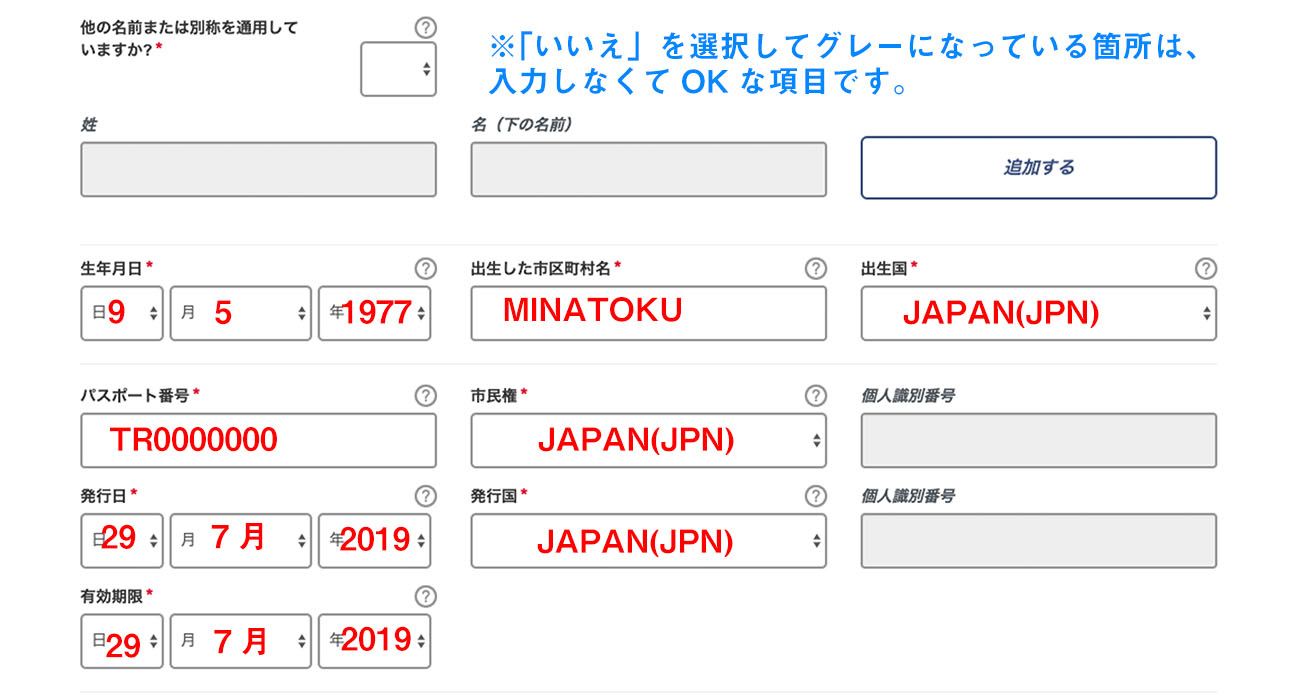The height and width of the screenshot is (700, 1300).
Task: Click the パスポート番号 input field
Action: coord(258,440)
